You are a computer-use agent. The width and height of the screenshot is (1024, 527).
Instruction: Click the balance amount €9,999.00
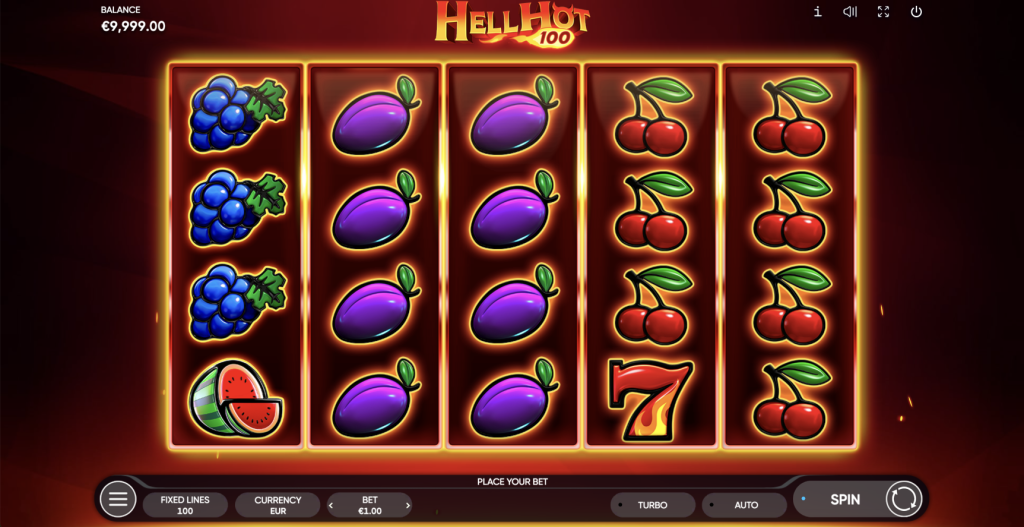click(x=133, y=27)
